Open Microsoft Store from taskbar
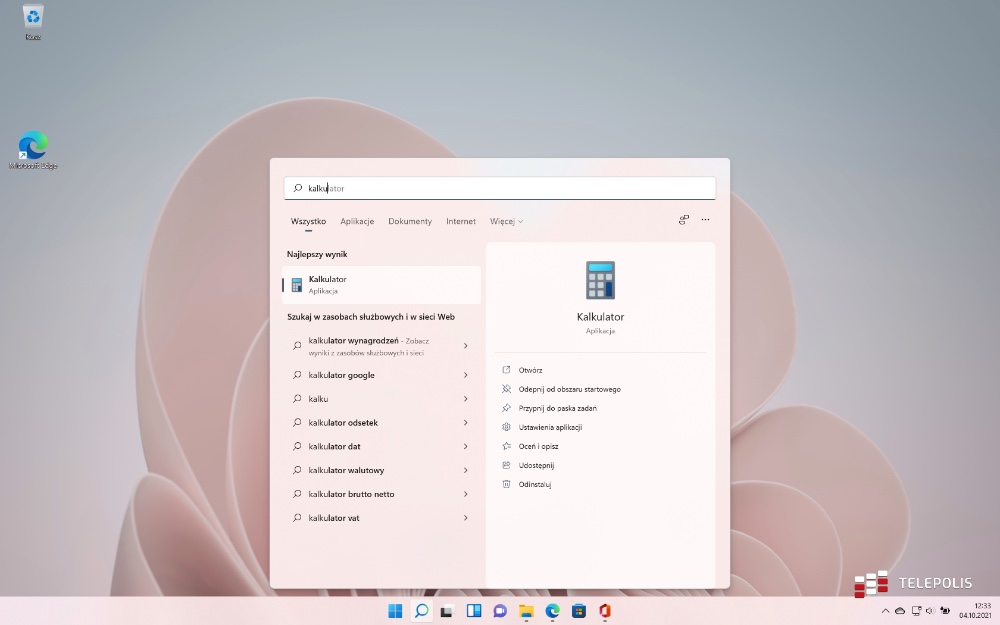 tap(578, 611)
